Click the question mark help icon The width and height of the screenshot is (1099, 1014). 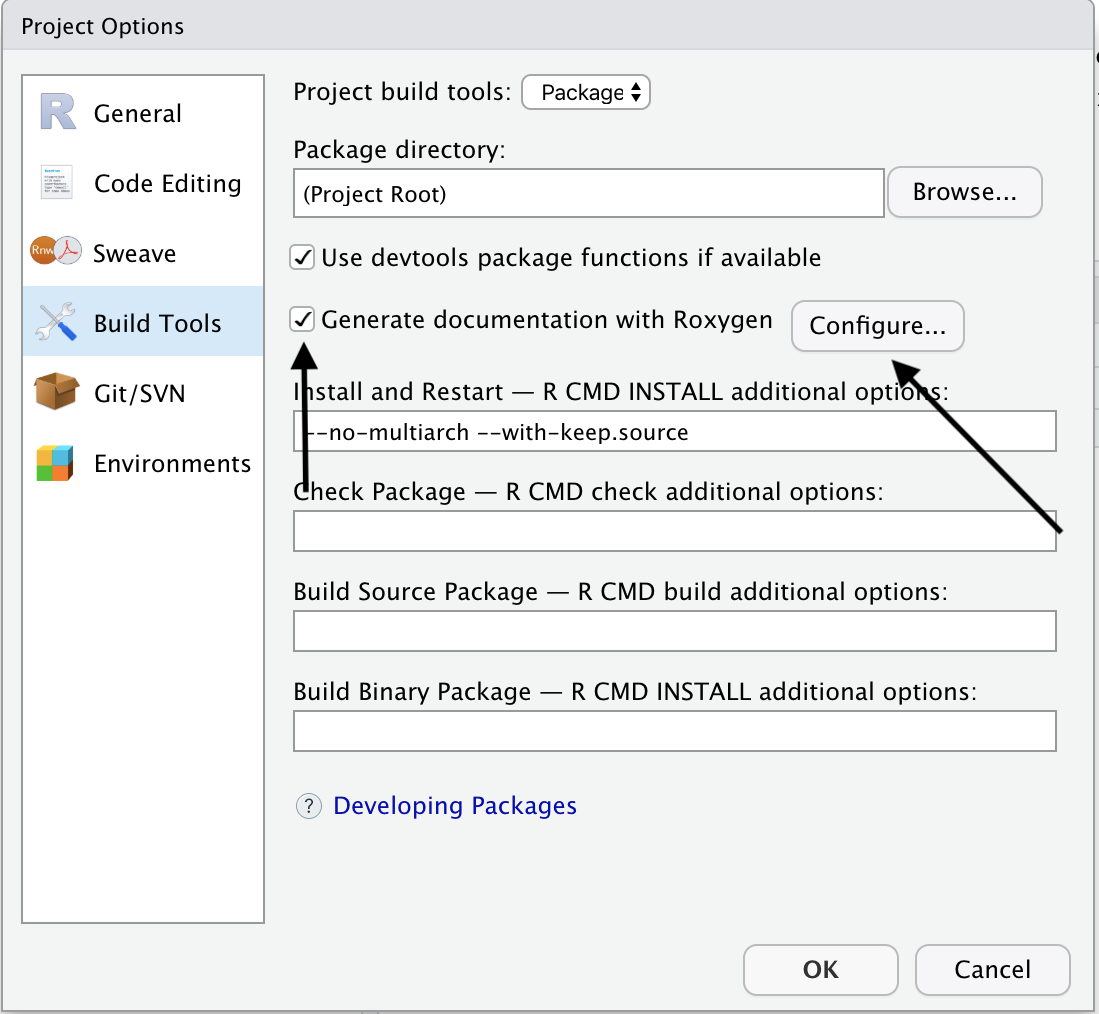[309, 806]
